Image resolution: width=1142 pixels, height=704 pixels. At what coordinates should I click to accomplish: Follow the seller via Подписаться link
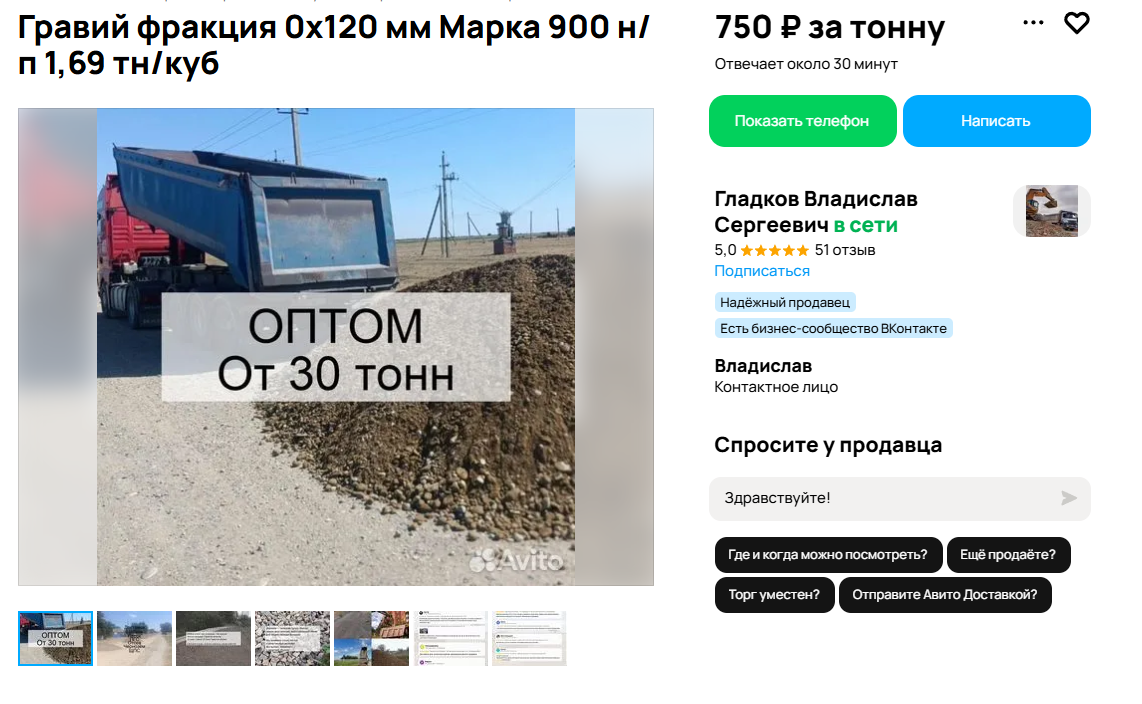click(762, 271)
